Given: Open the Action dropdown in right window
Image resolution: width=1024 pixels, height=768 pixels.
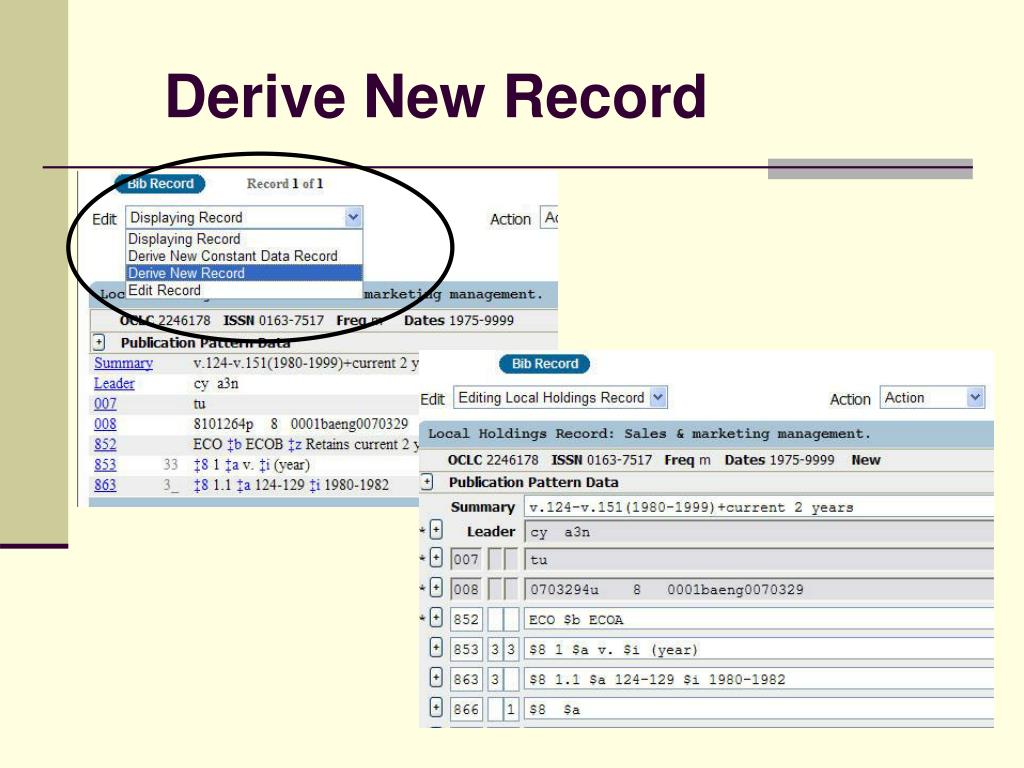Looking at the screenshot, I should coord(932,397).
